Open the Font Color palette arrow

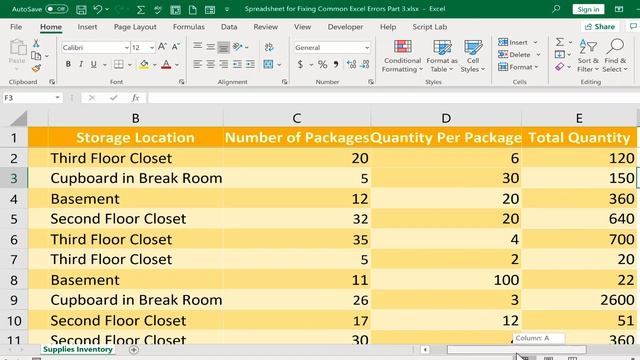[x=177, y=64]
